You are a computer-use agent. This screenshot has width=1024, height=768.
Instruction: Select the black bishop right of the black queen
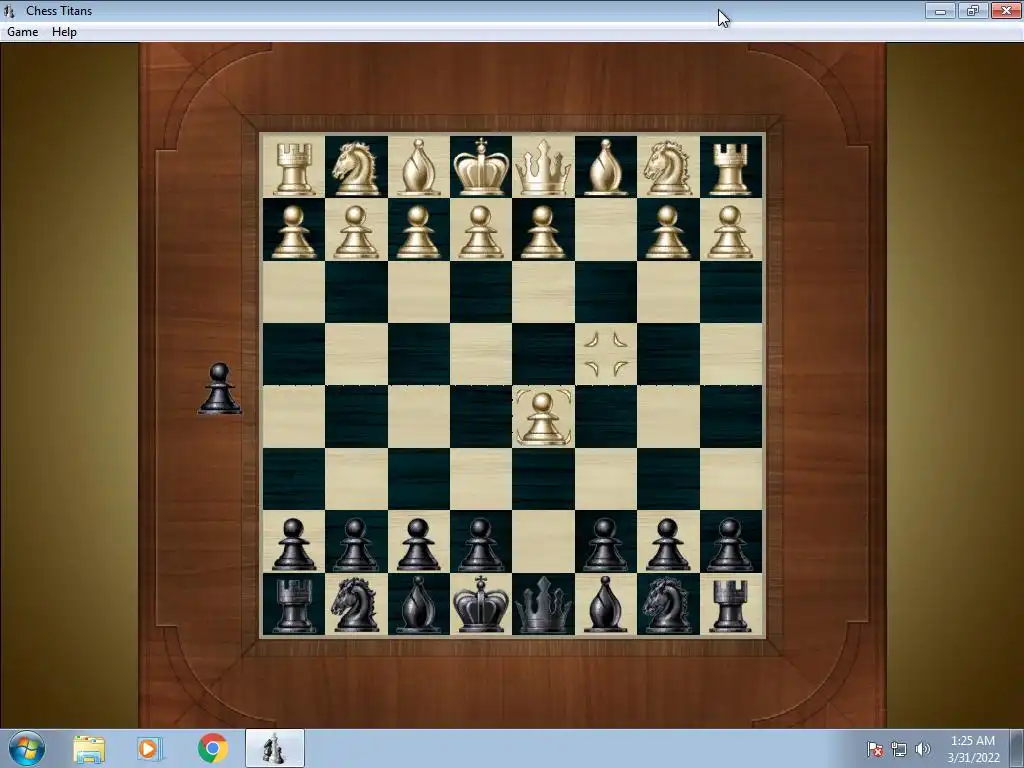[x=605, y=605]
